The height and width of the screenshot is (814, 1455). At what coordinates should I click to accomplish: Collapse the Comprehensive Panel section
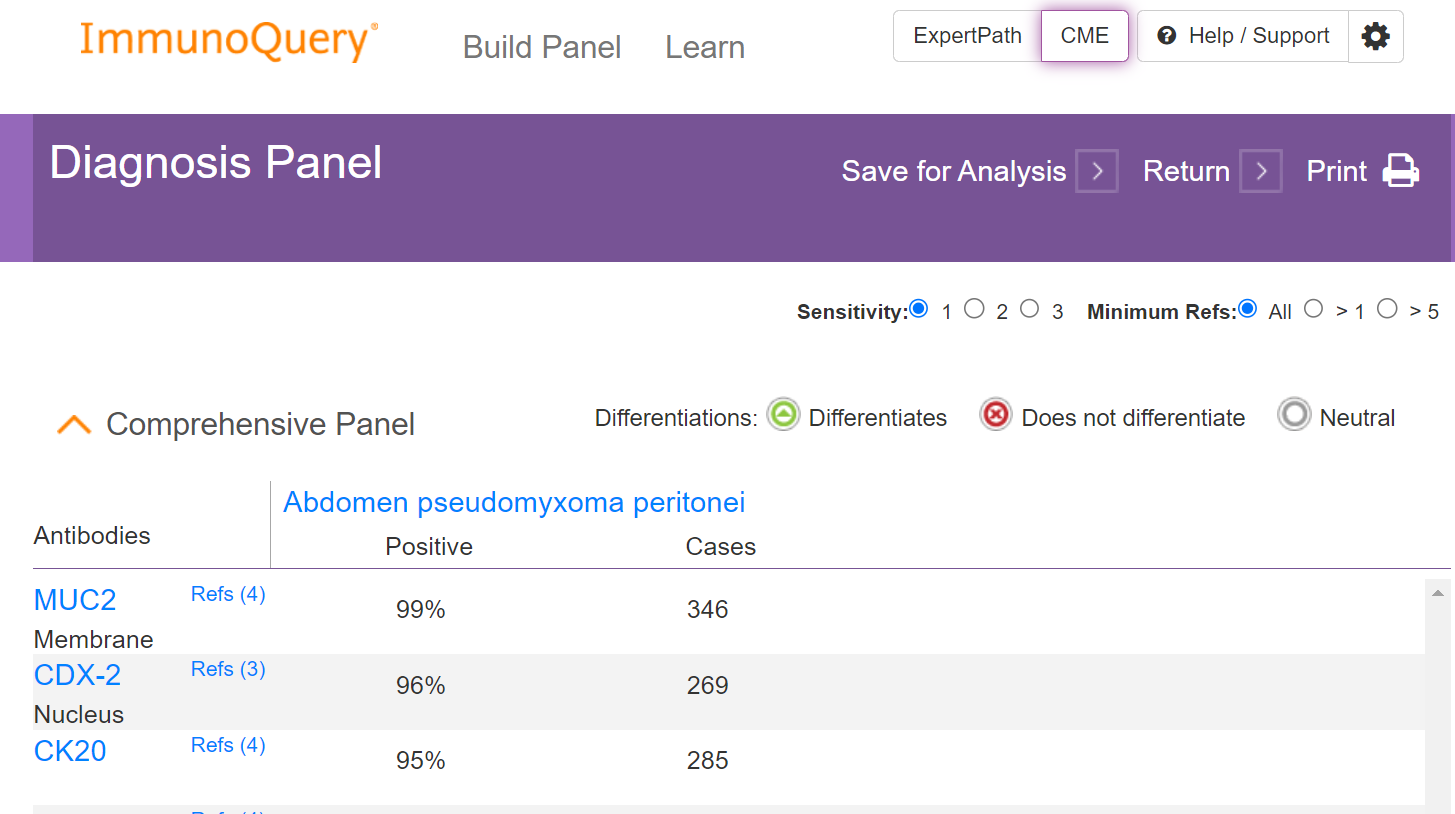[74, 424]
